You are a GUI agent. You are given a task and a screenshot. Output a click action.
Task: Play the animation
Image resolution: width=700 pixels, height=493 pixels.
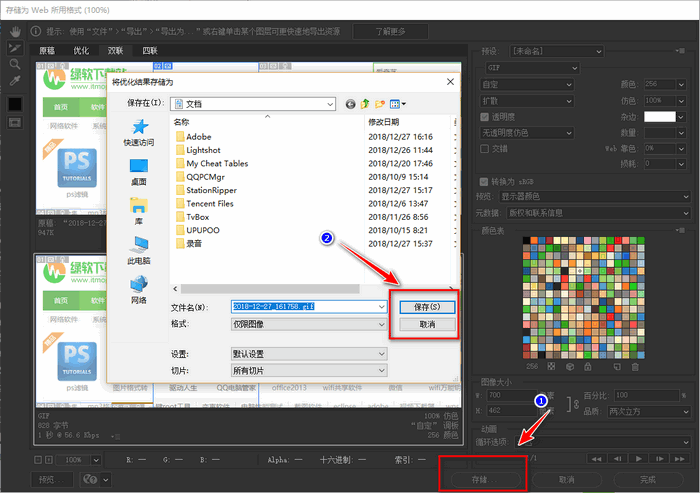pyautogui.click(x=638, y=459)
